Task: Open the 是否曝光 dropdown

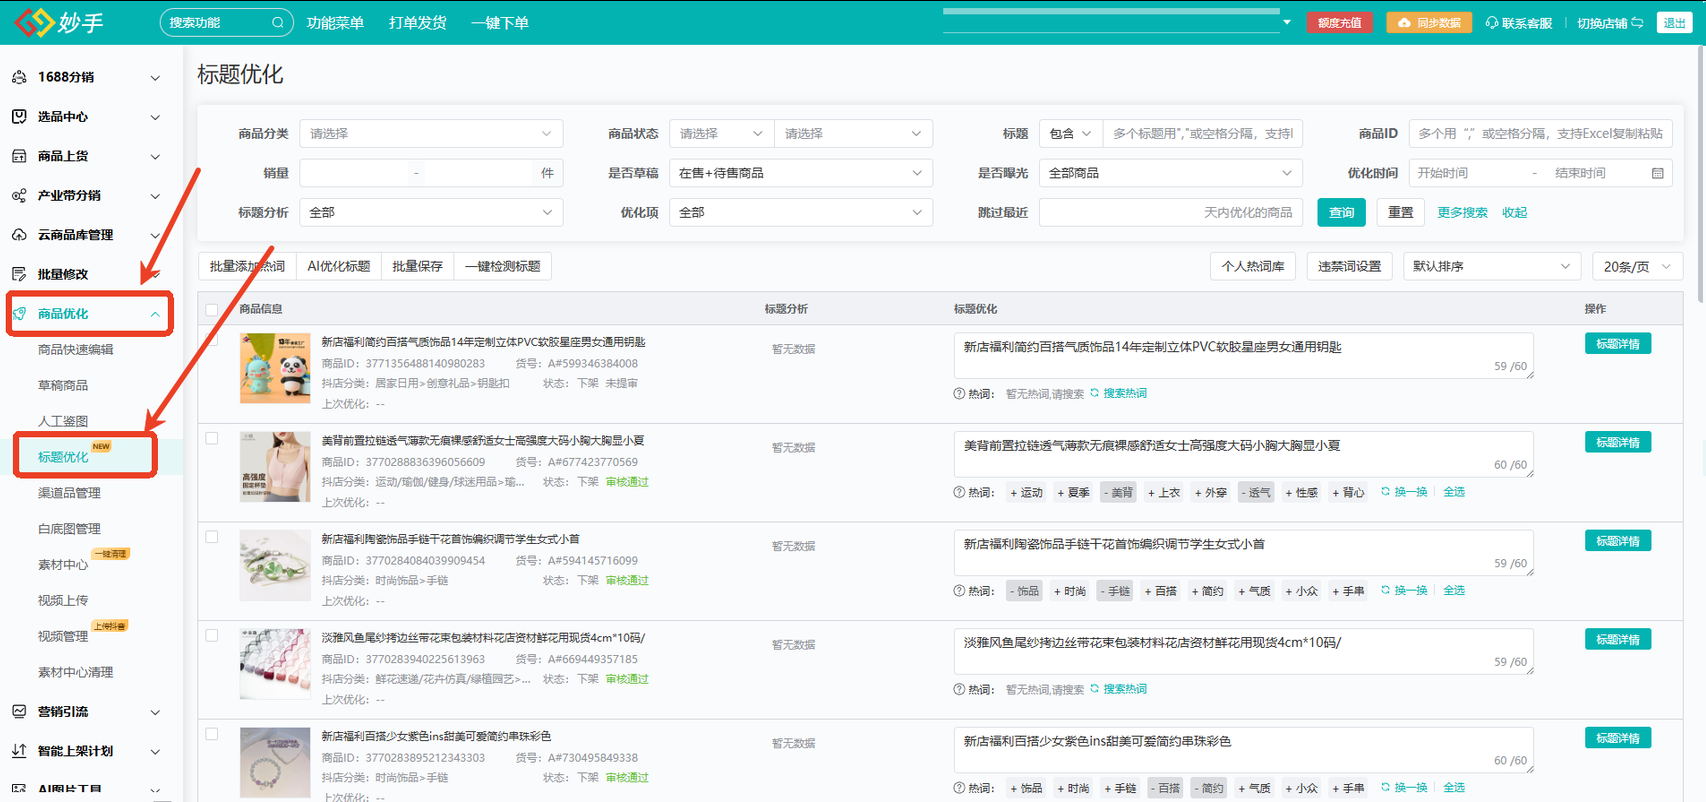Action: [1171, 173]
